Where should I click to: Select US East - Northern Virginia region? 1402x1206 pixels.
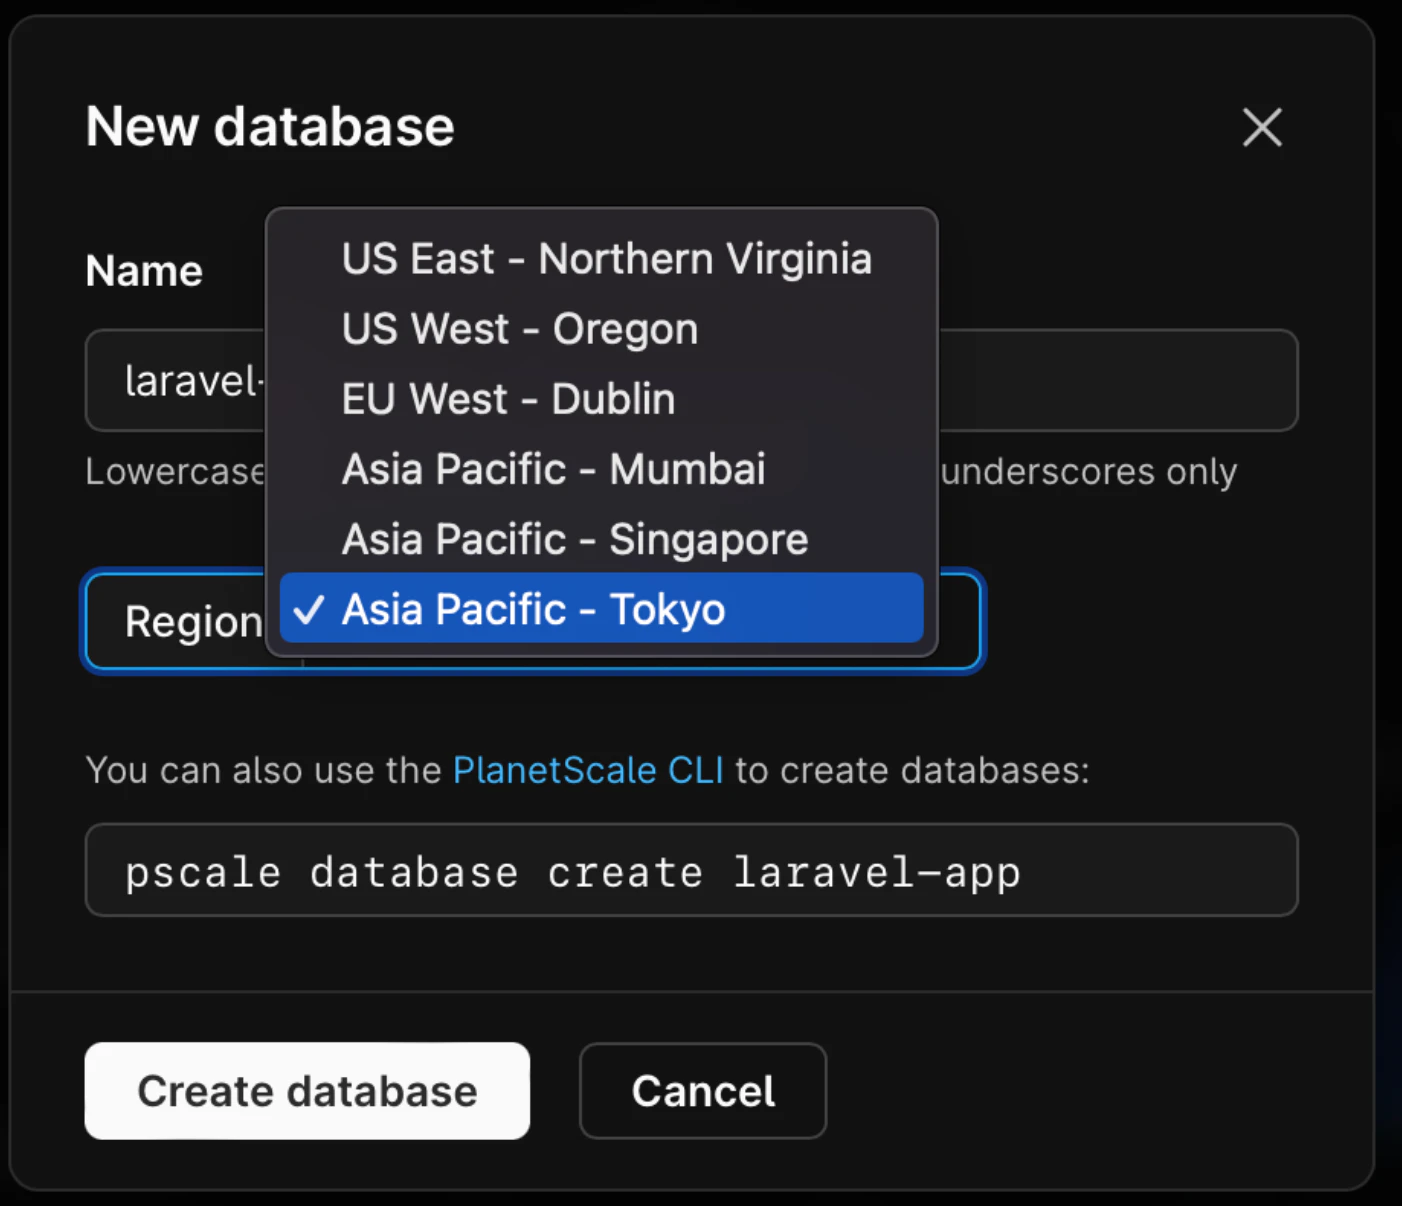(x=601, y=259)
